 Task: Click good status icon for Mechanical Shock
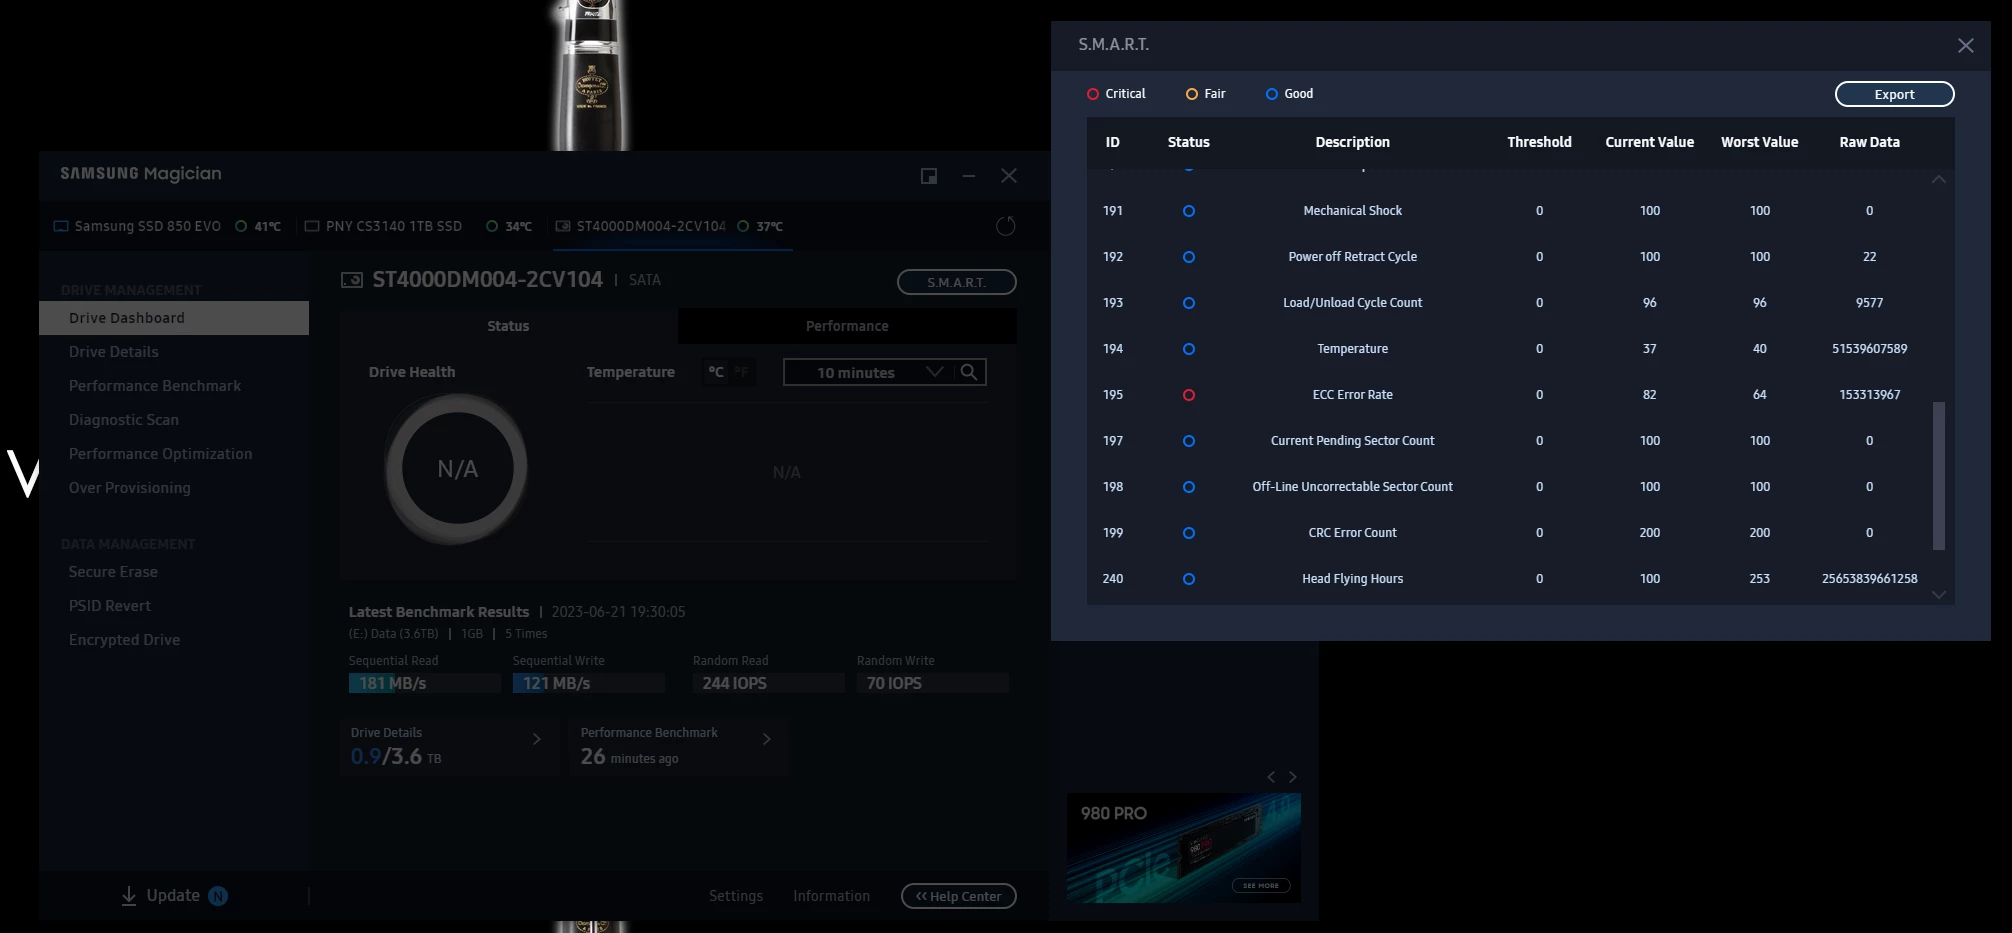pyautogui.click(x=1188, y=211)
